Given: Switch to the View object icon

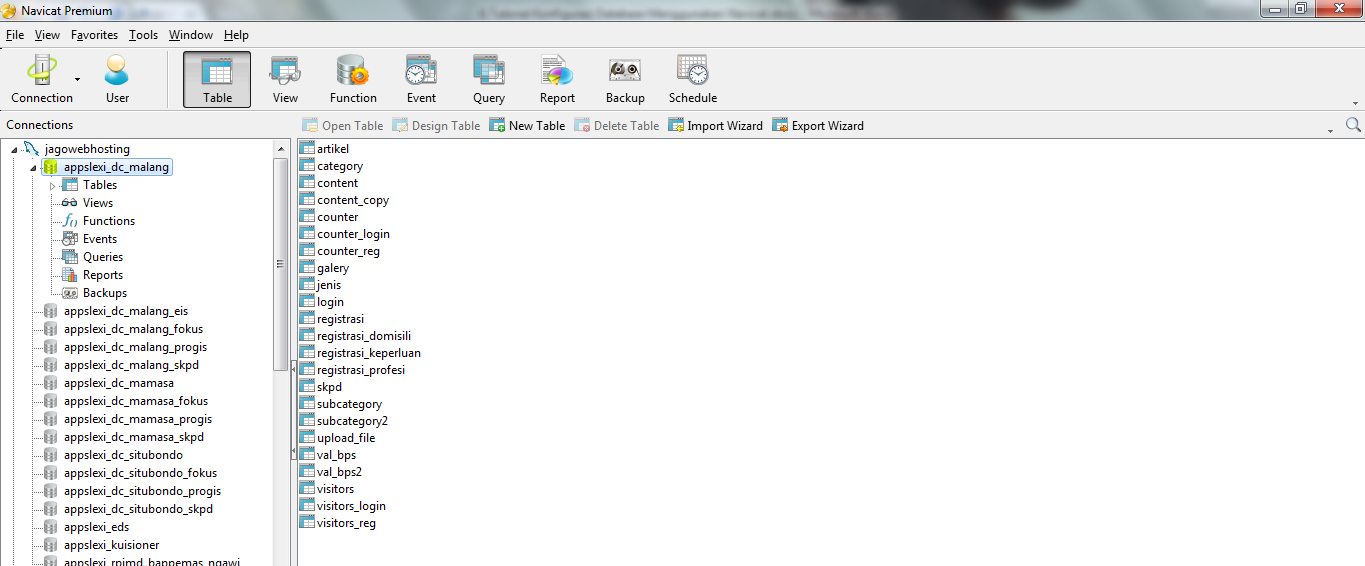Looking at the screenshot, I should pyautogui.click(x=285, y=79).
